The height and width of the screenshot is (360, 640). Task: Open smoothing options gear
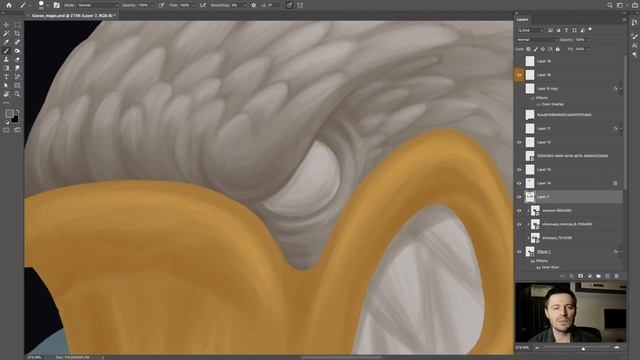click(x=253, y=5)
